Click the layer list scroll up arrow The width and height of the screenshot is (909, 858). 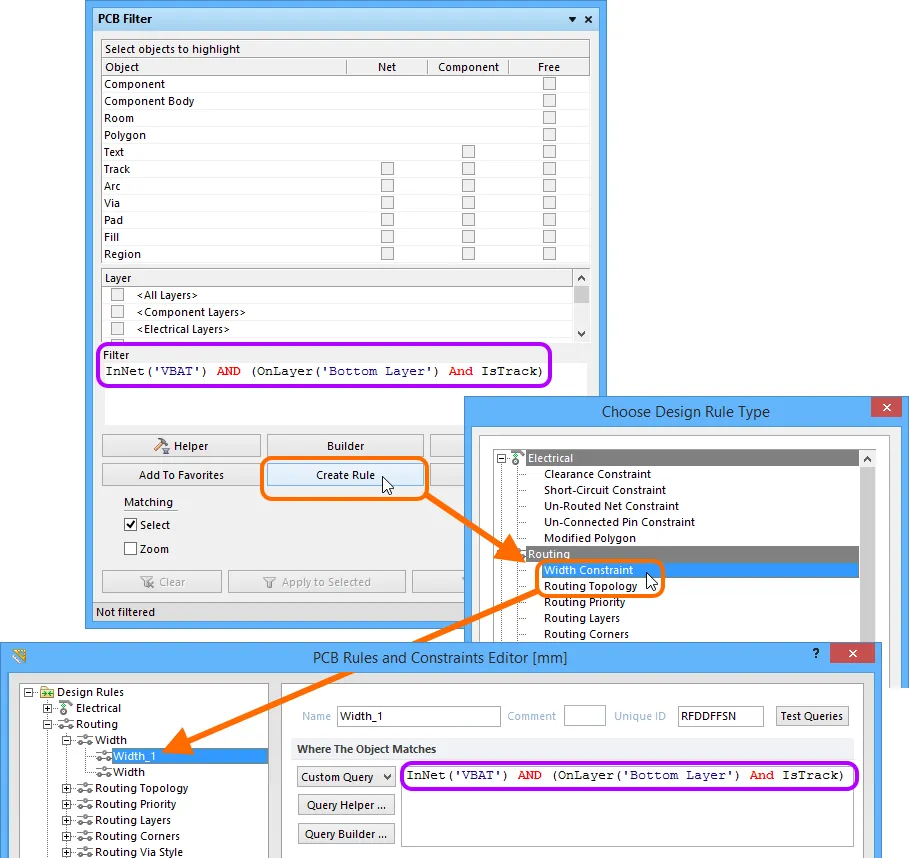click(x=581, y=278)
